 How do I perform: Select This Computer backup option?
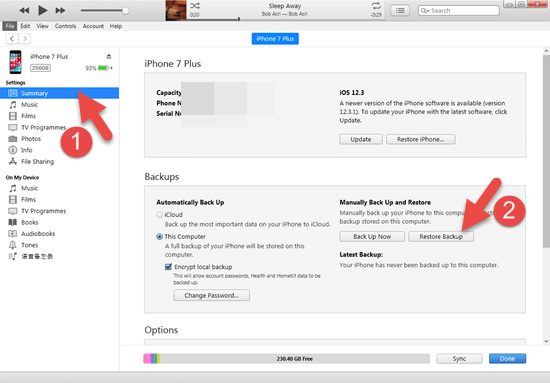point(160,236)
